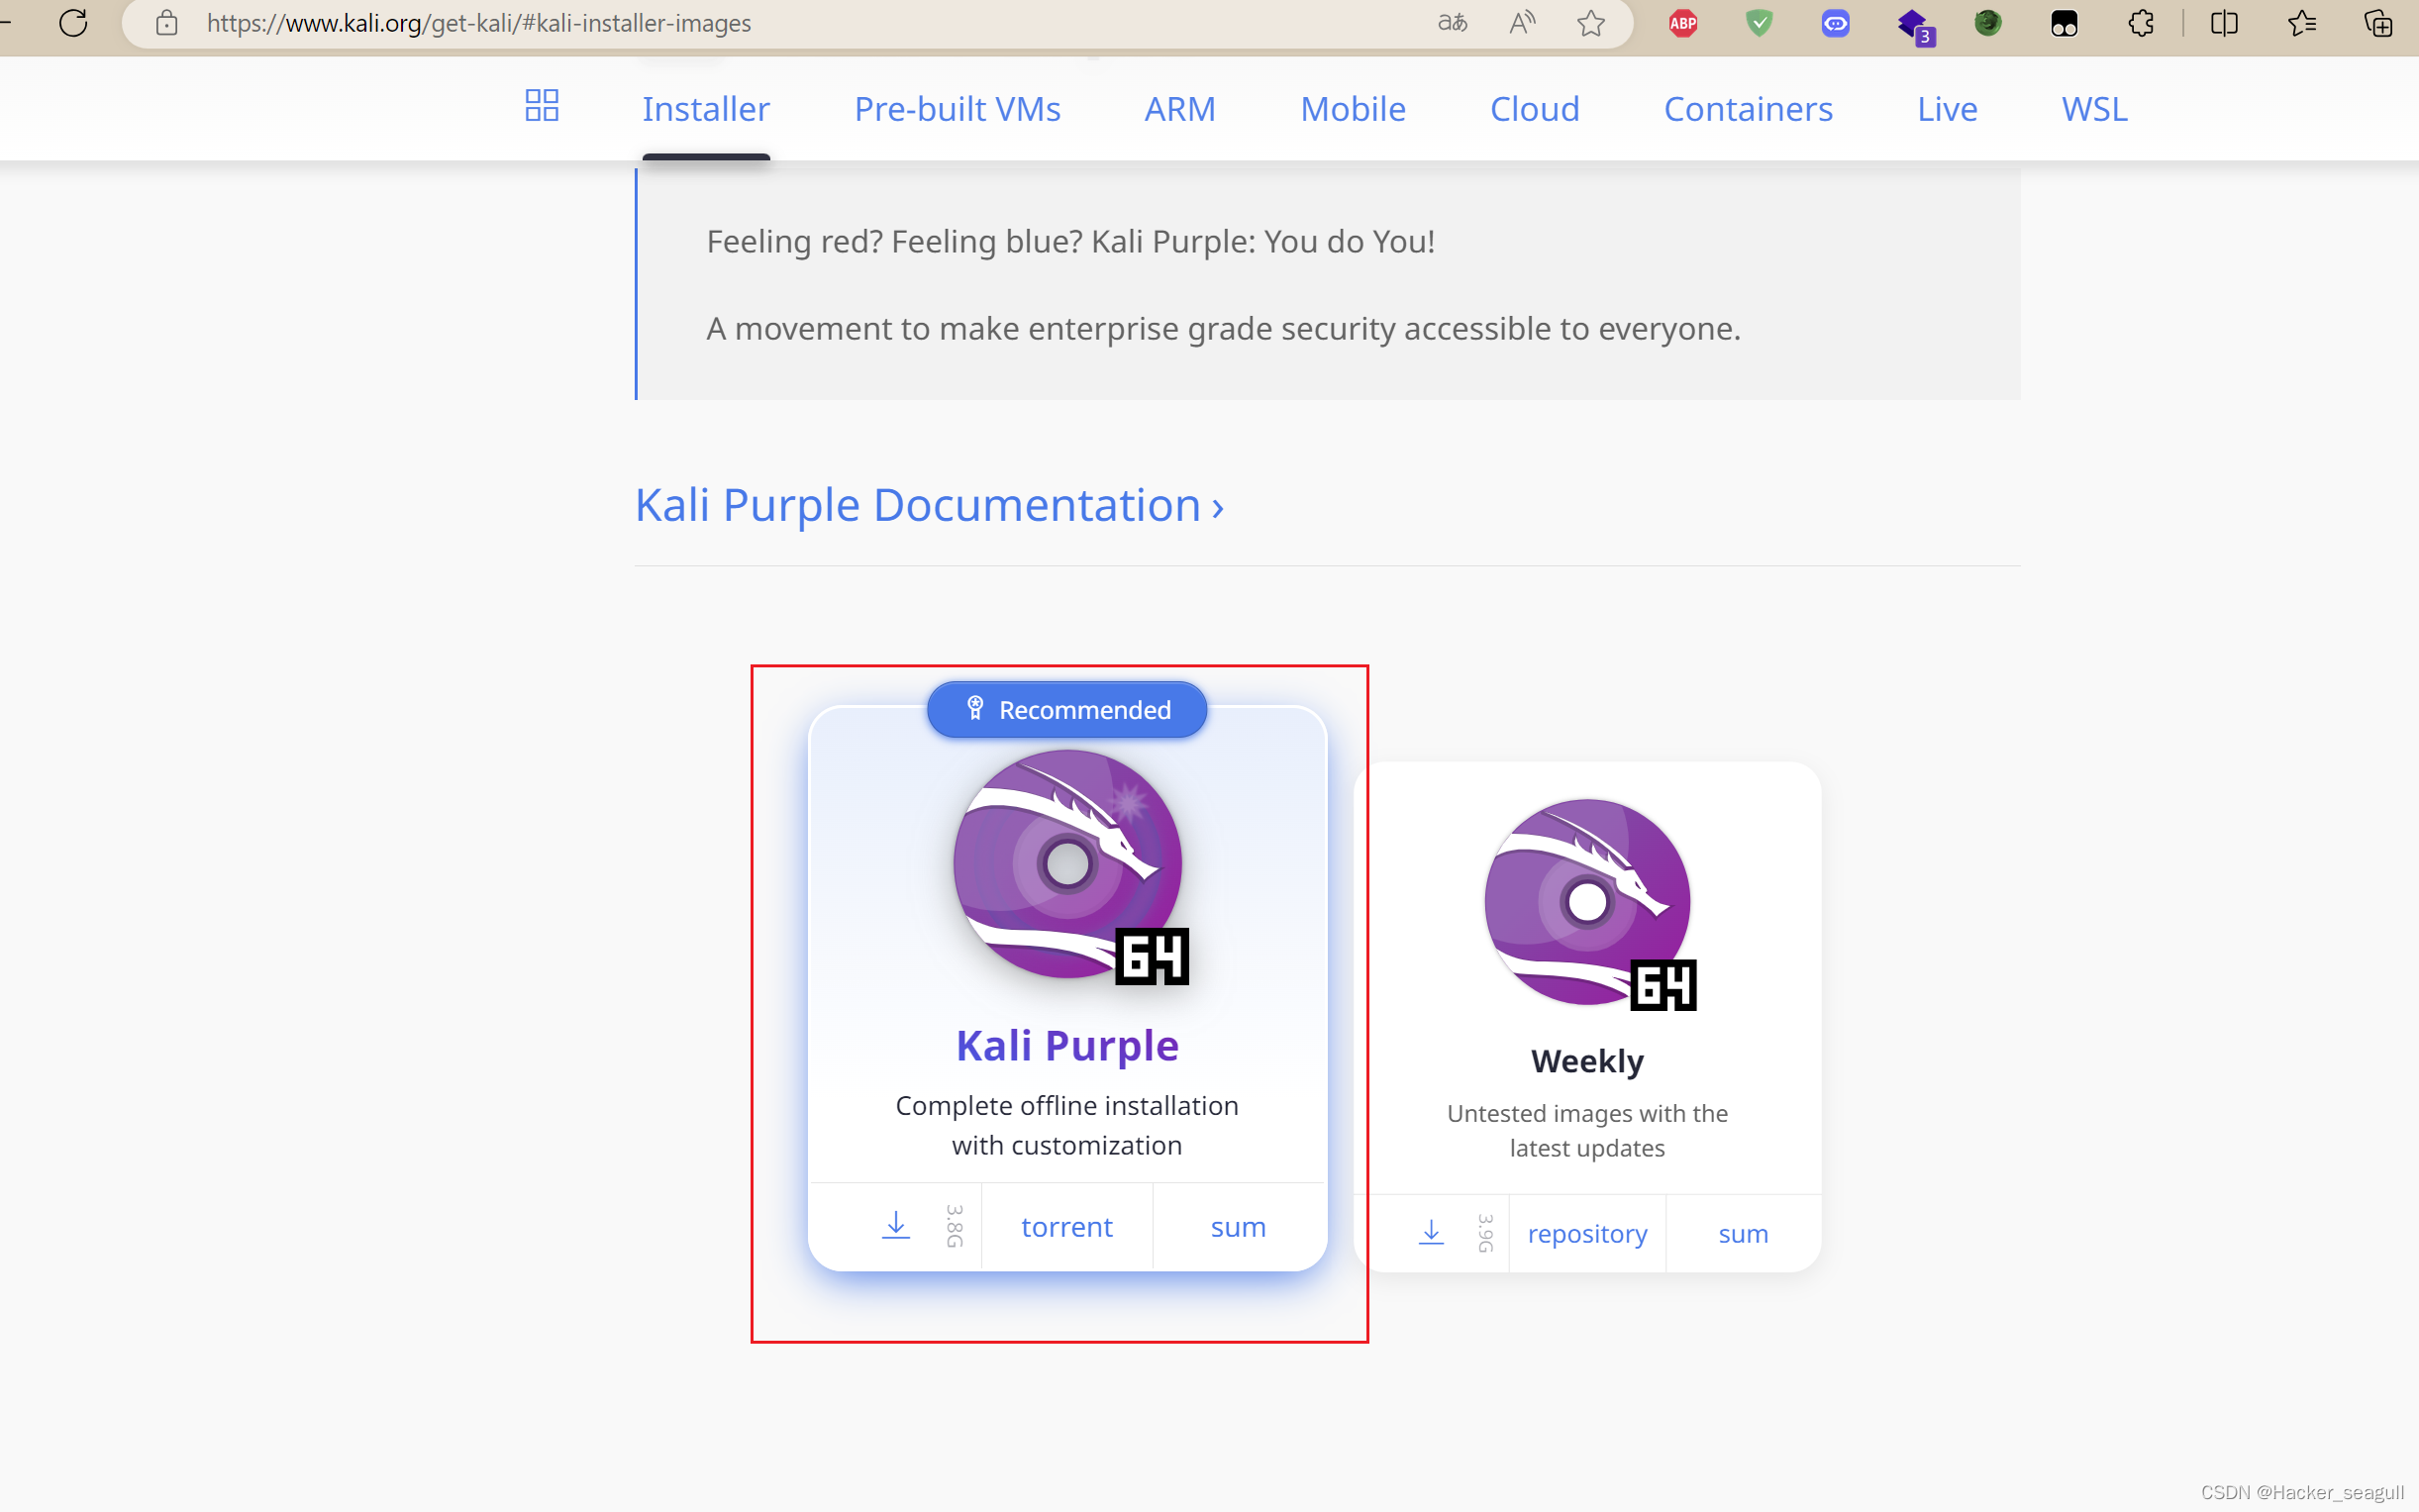
Task: Click the Weekly image download arrow icon
Action: pyautogui.click(x=1431, y=1232)
